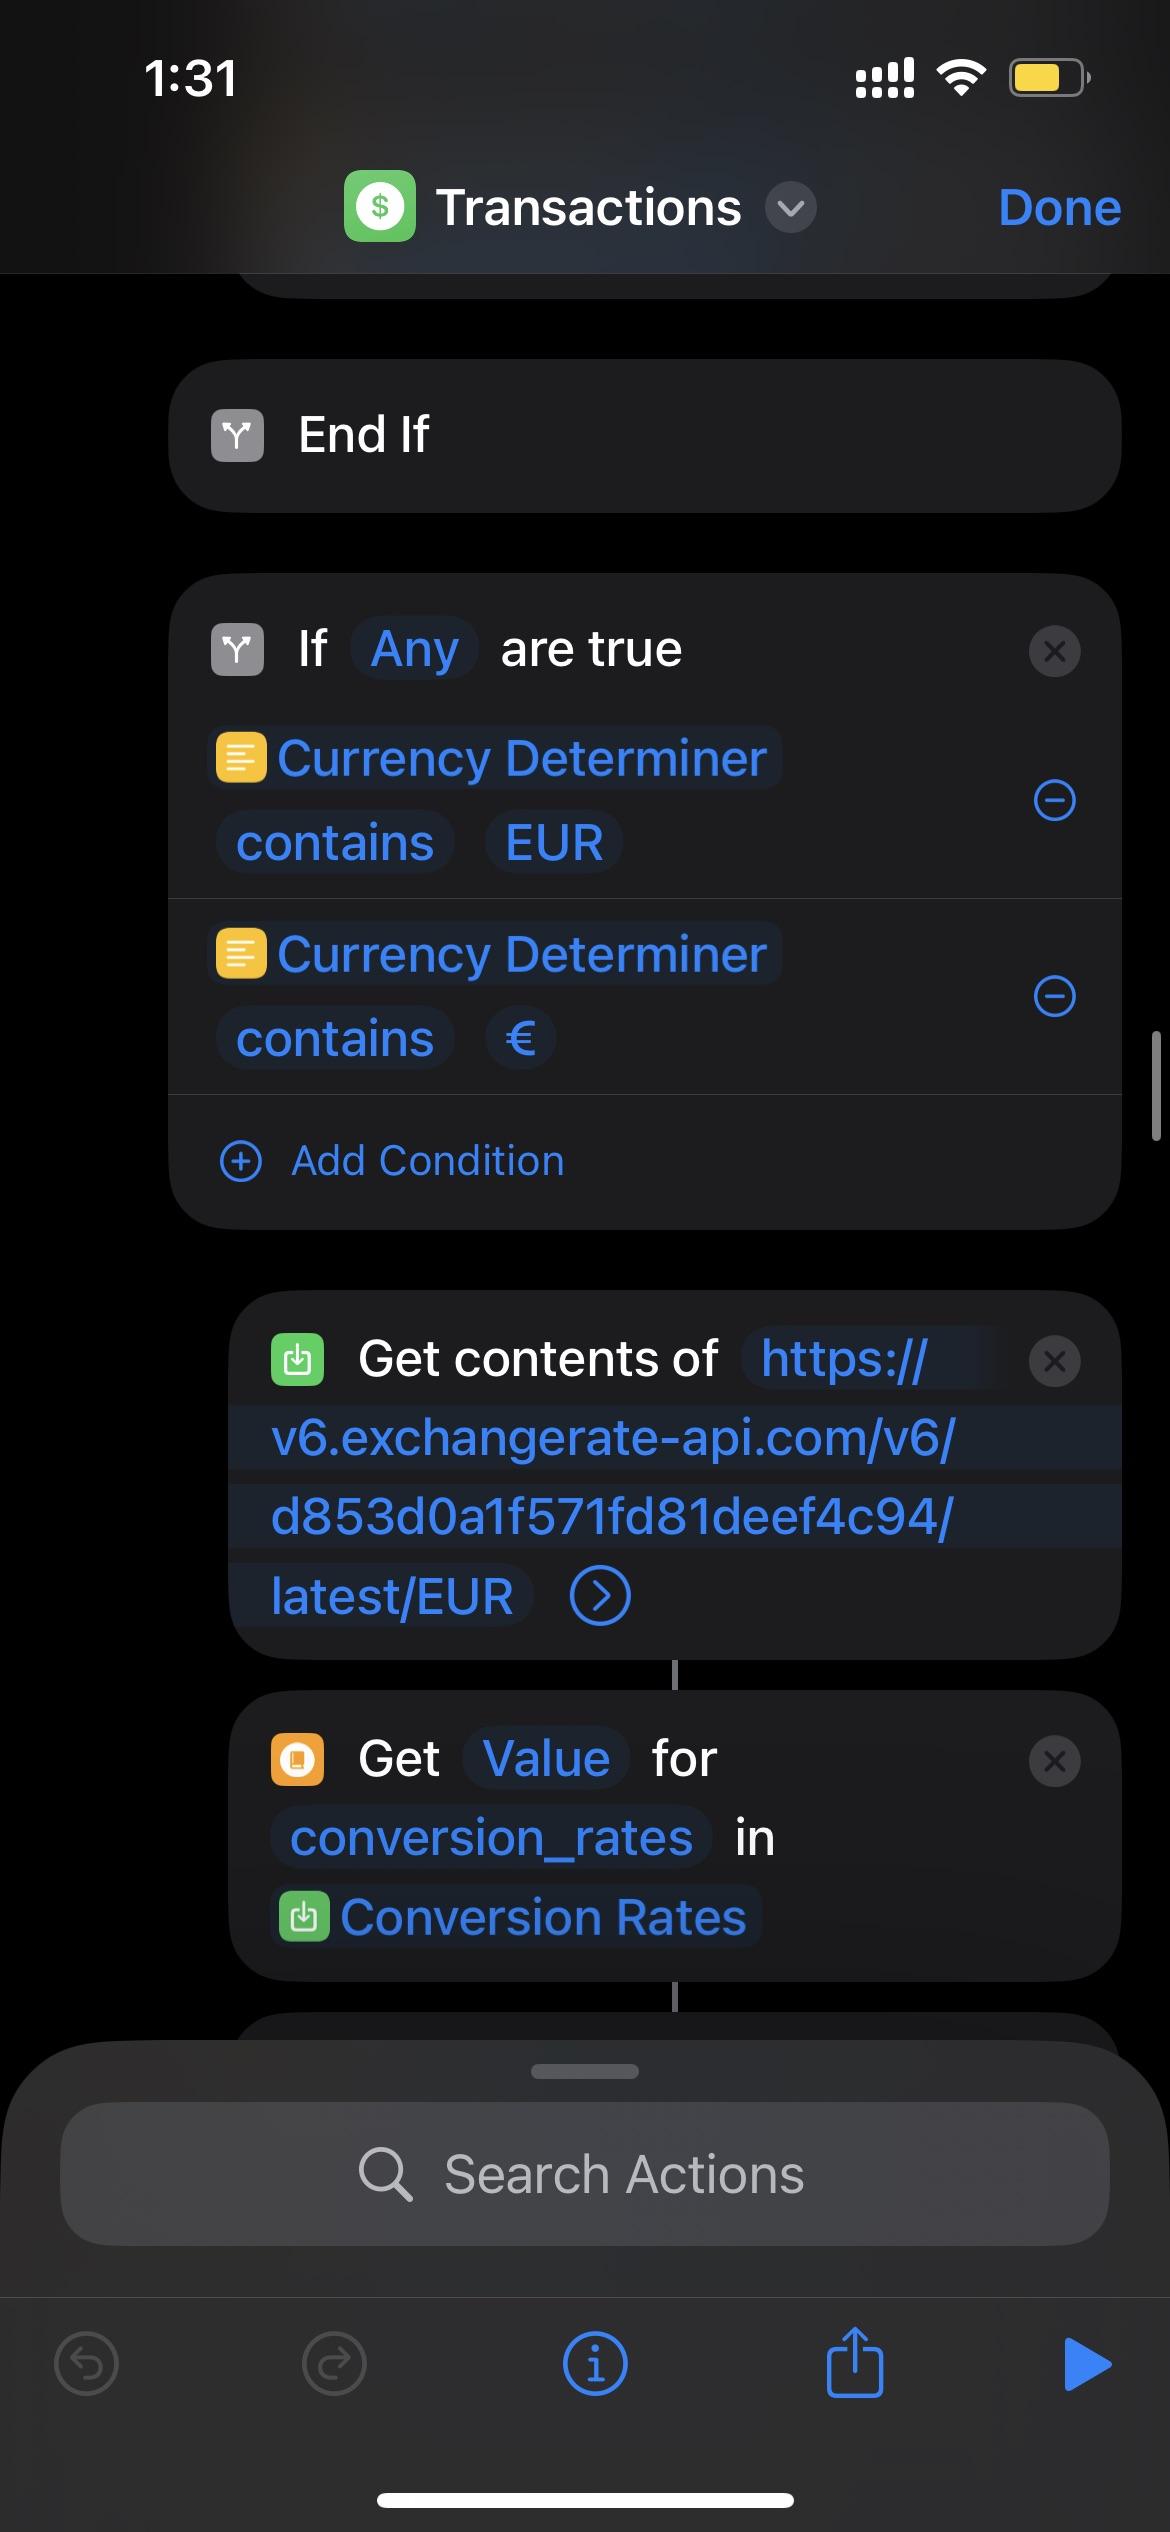Image resolution: width=1170 pixels, height=2532 pixels.
Task: Remove the EUR contains condition
Action: coord(1054,800)
